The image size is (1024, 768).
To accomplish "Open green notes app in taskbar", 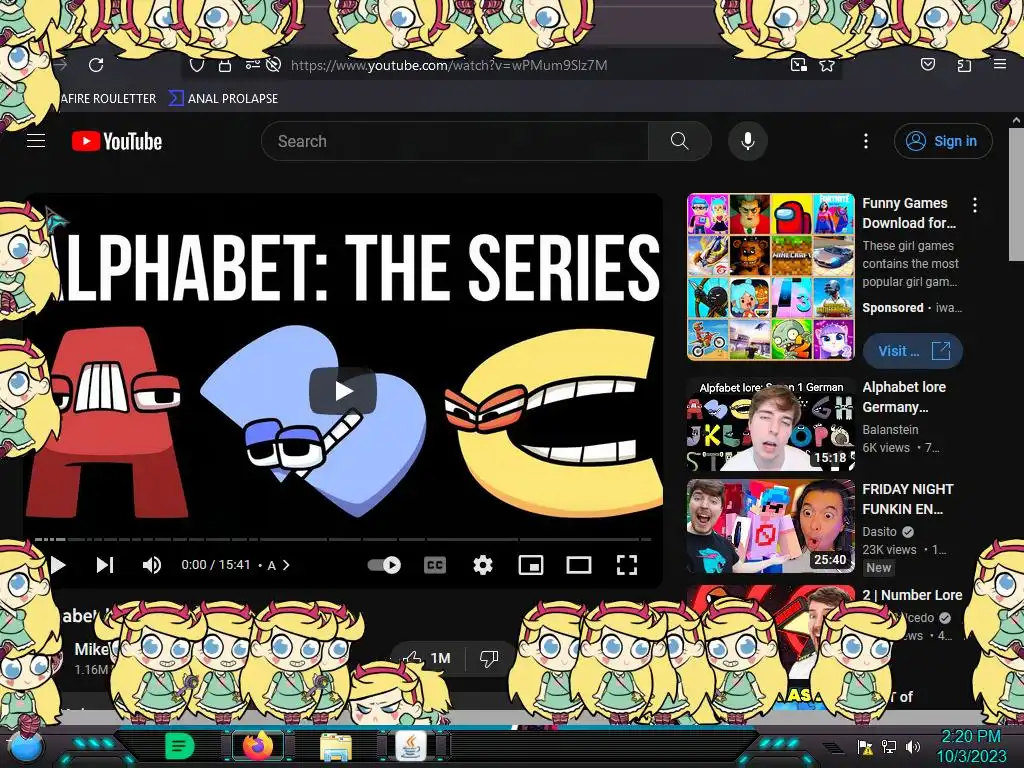I will 180,746.
